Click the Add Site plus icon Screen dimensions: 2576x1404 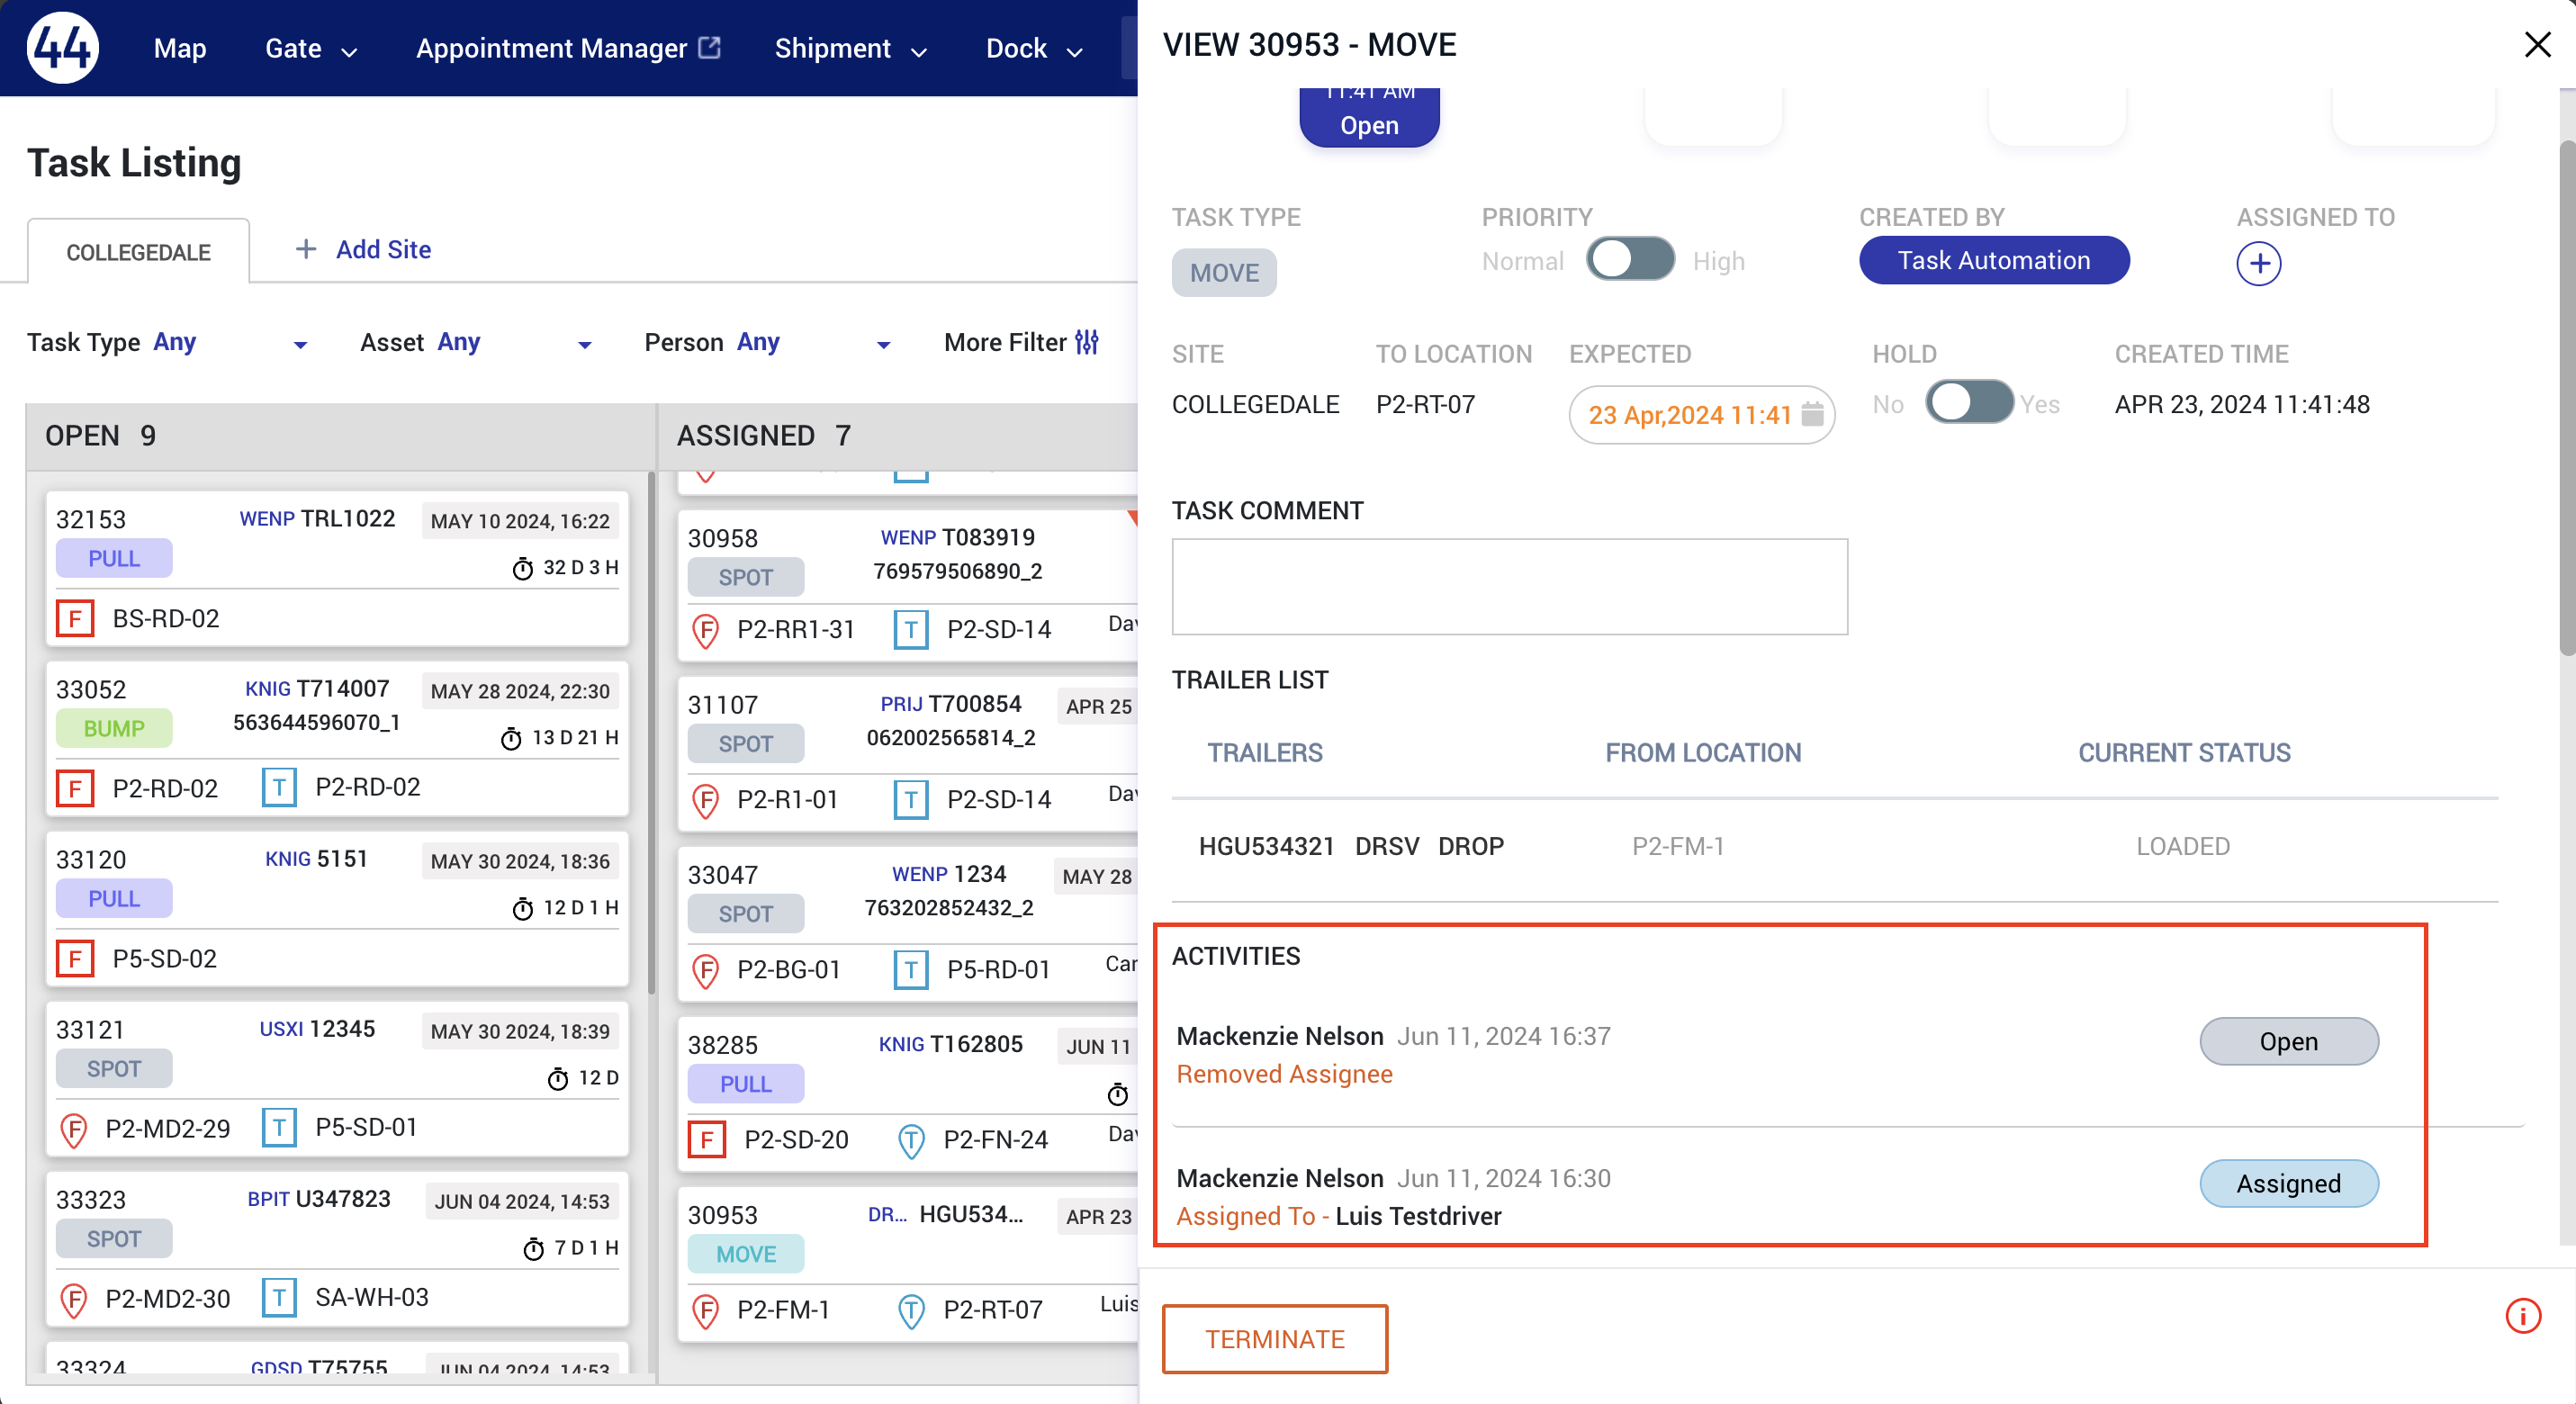click(x=306, y=249)
